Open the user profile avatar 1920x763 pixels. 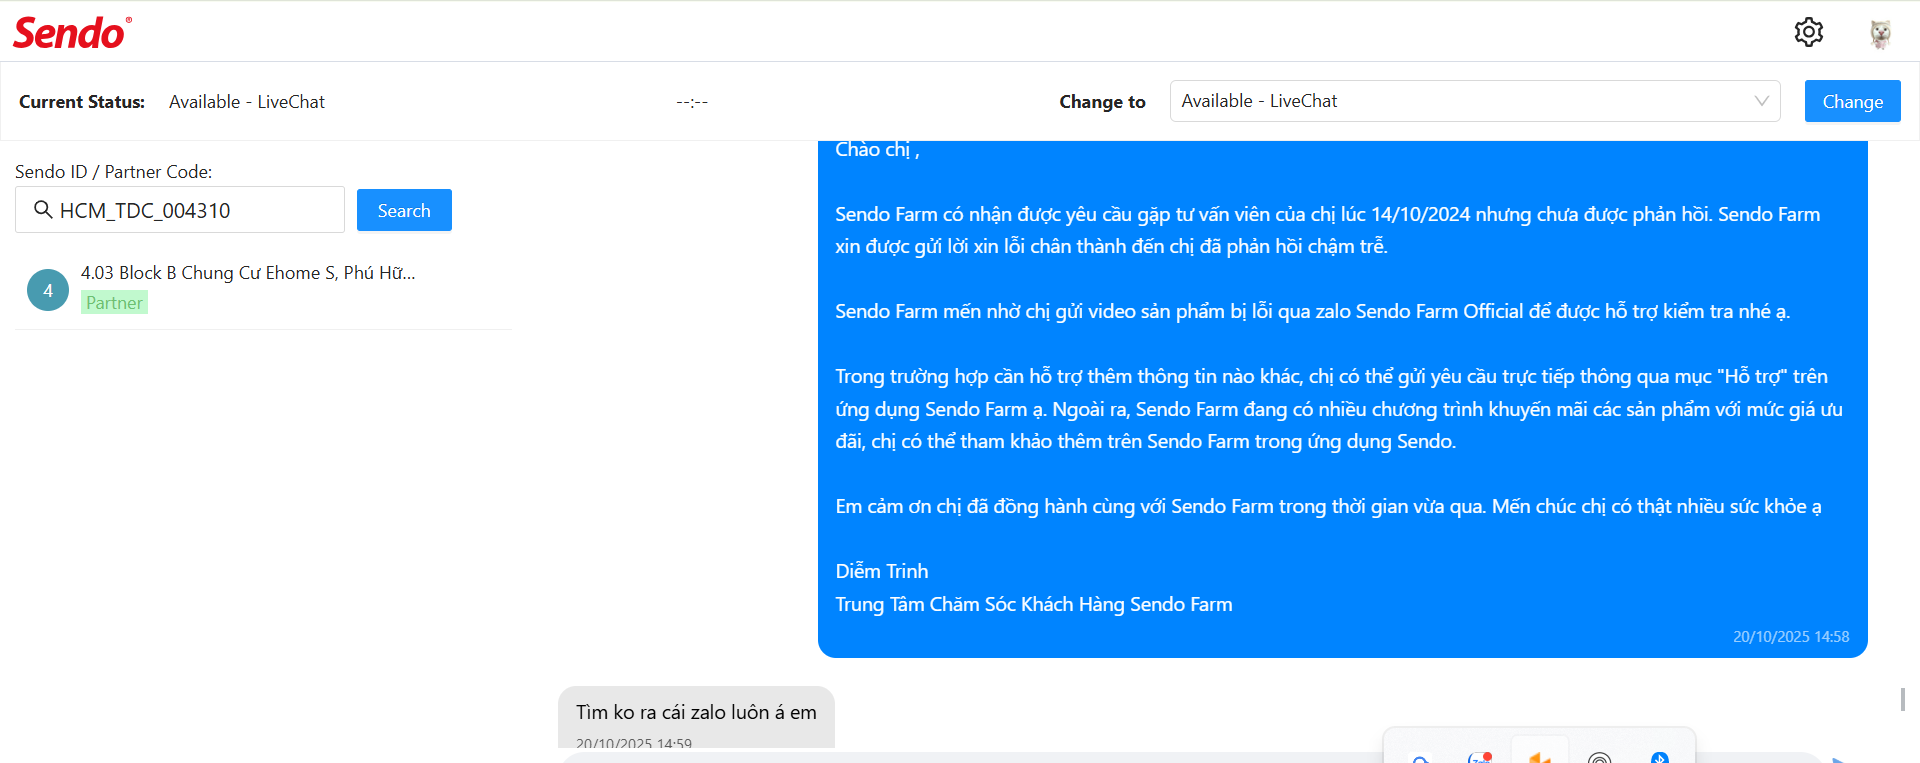point(1880,33)
